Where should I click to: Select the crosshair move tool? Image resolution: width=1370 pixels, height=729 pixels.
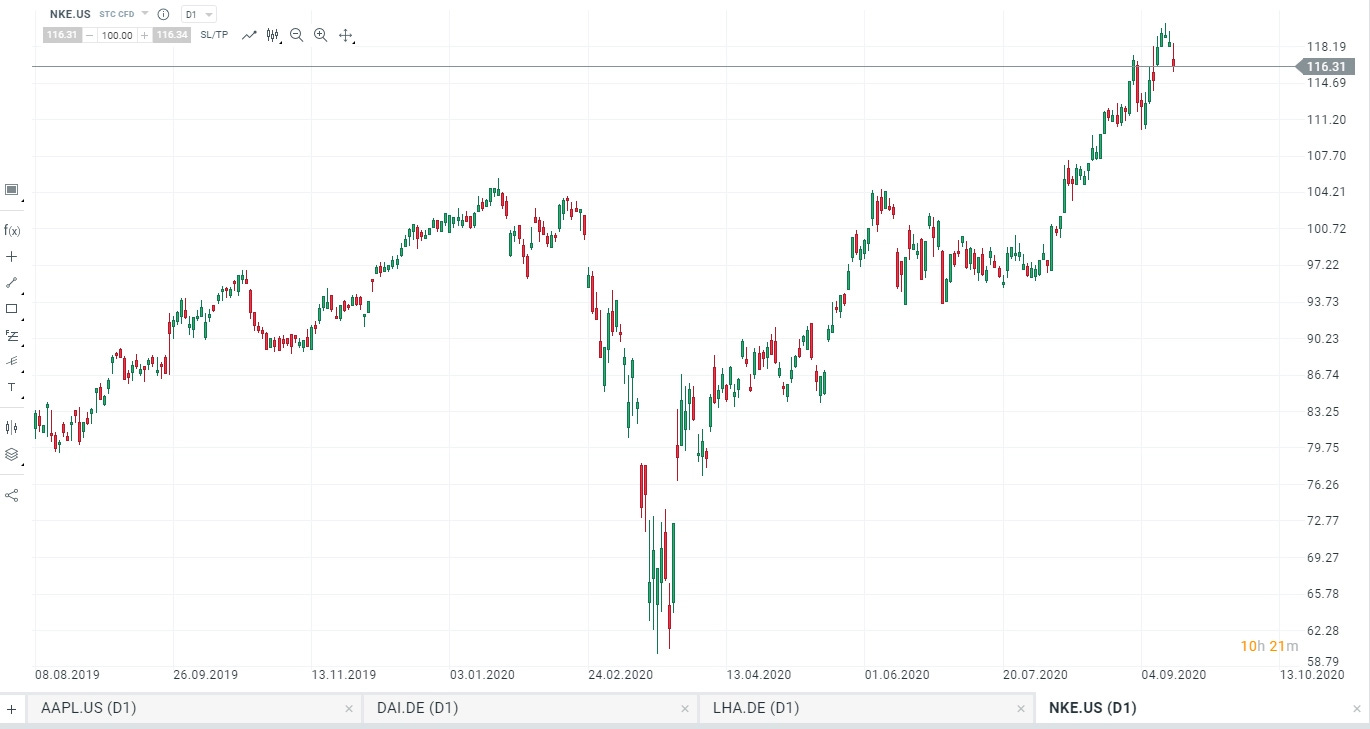[345, 35]
